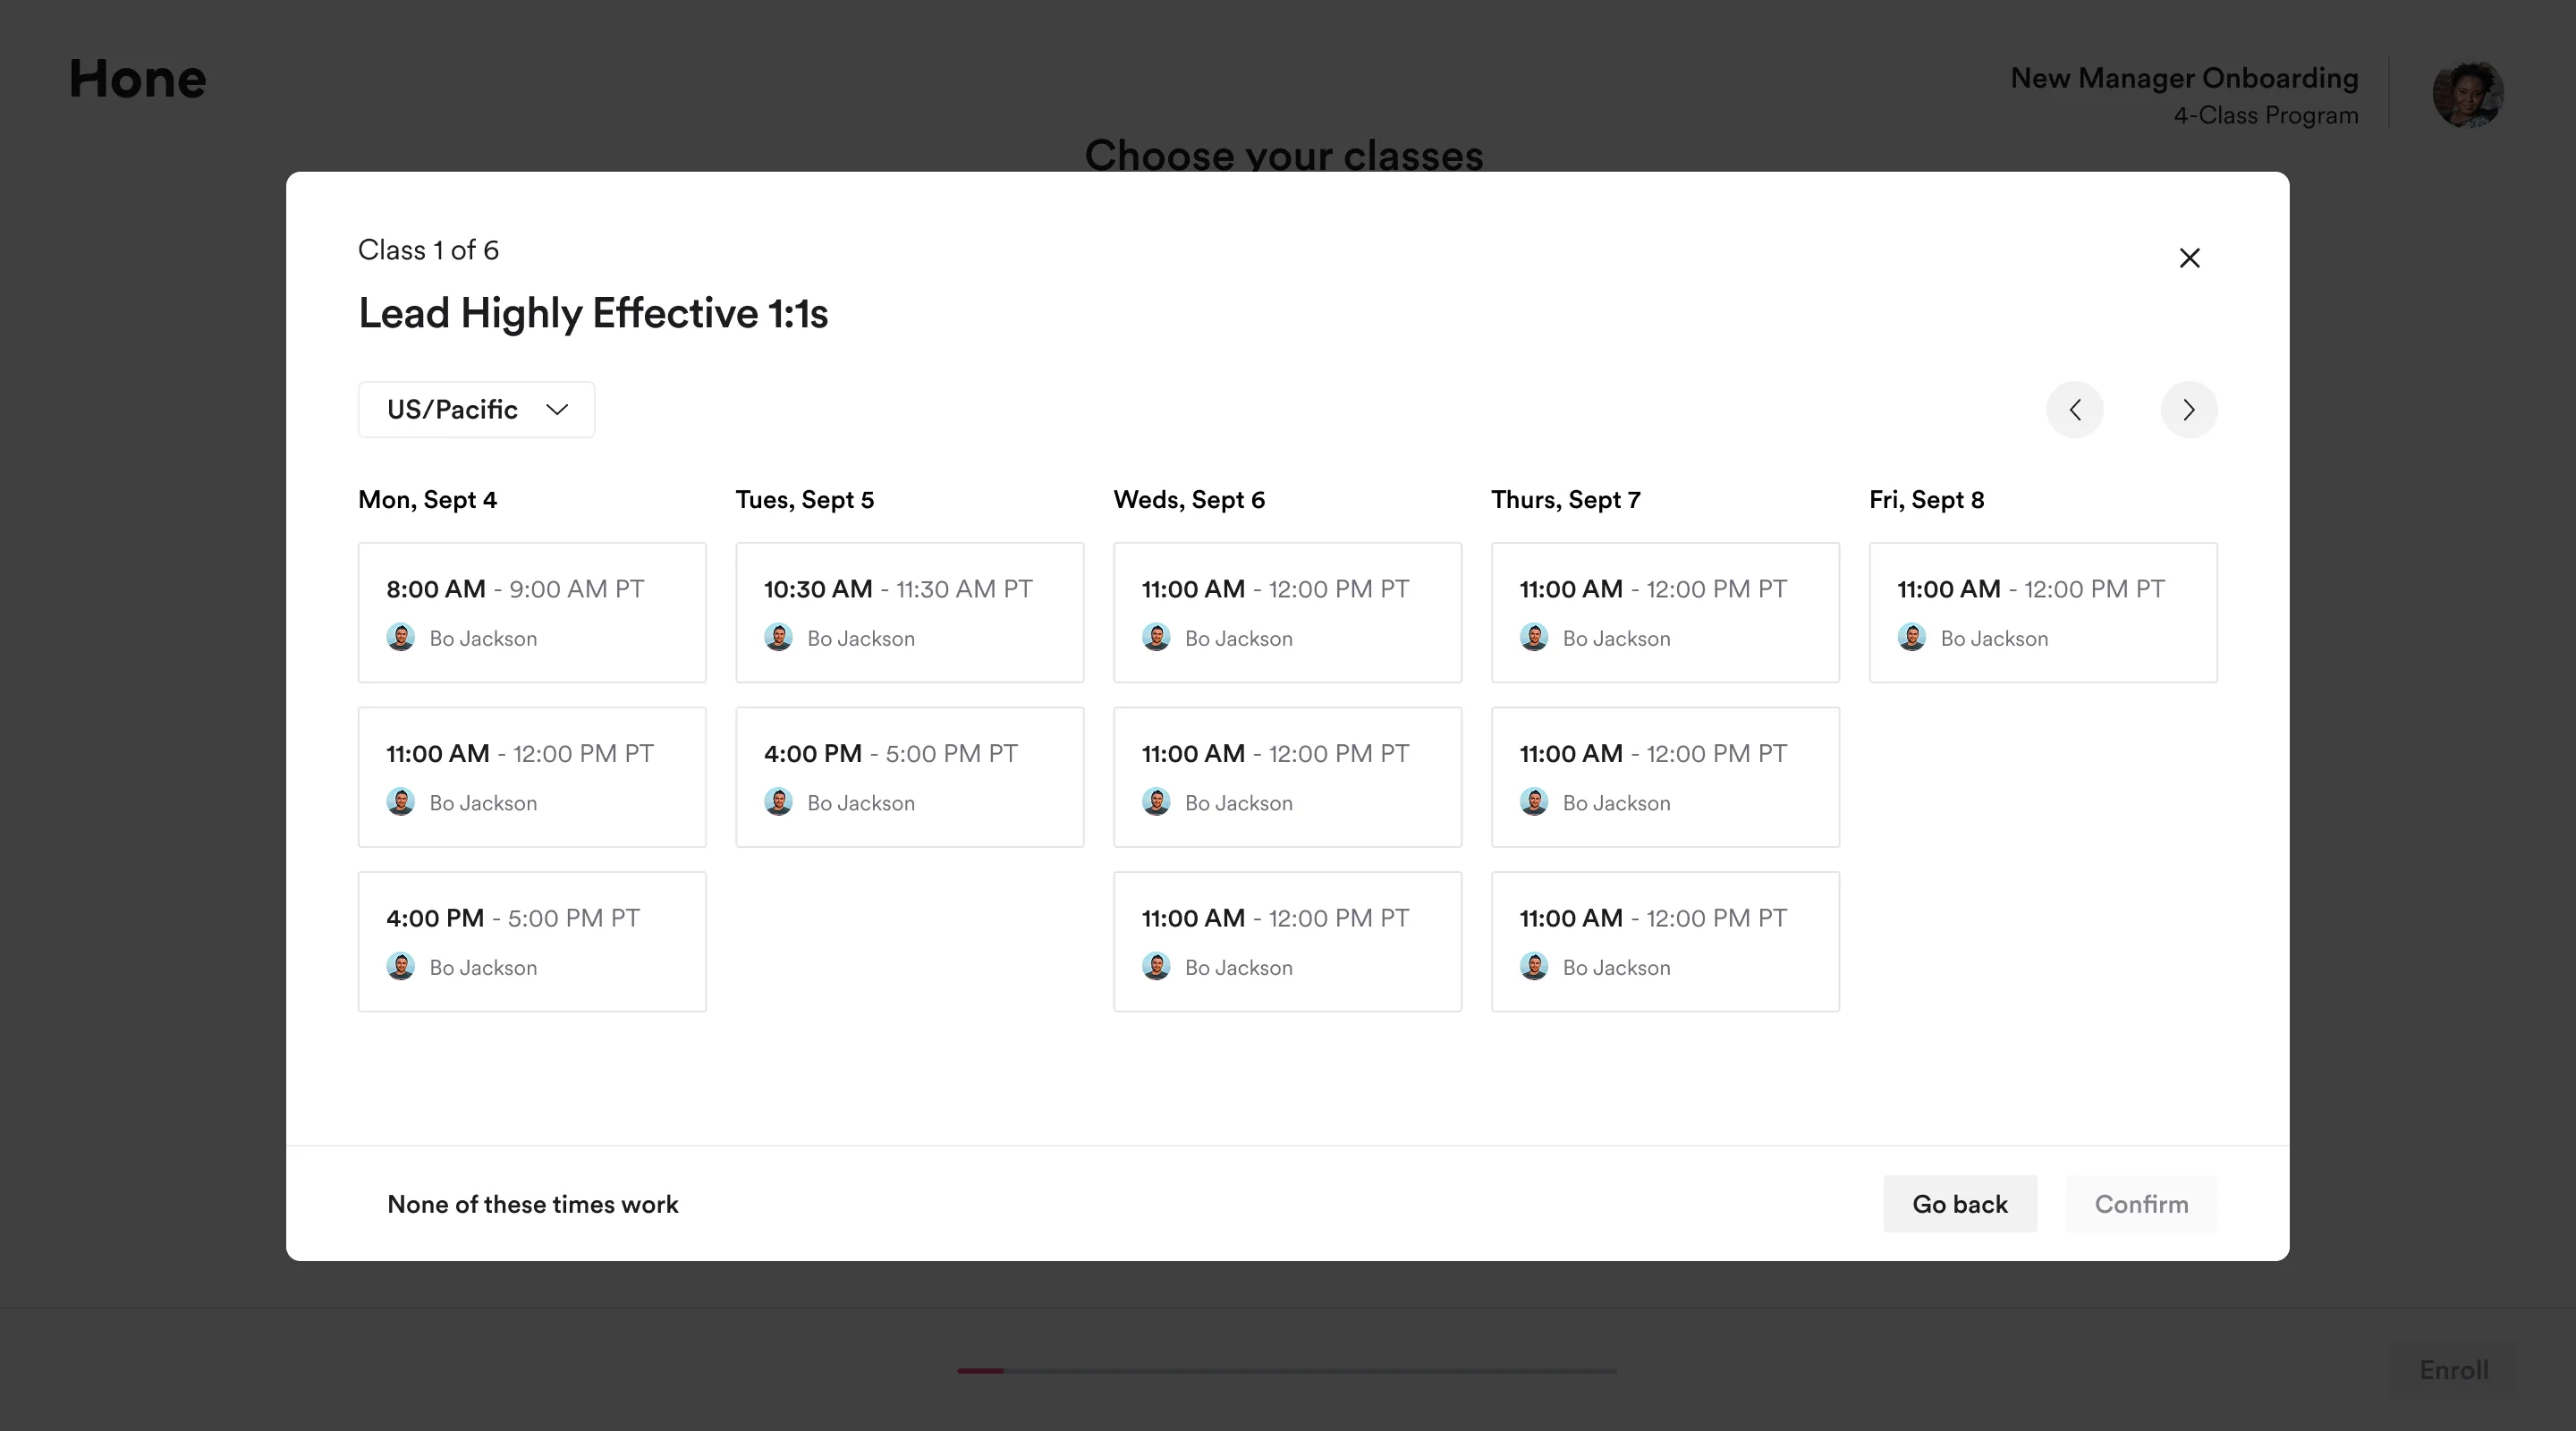The width and height of the screenshot is (2576, 1431).
Task: Click the Go back button
Action: pyautogui.click(x=1960, y=1204)
